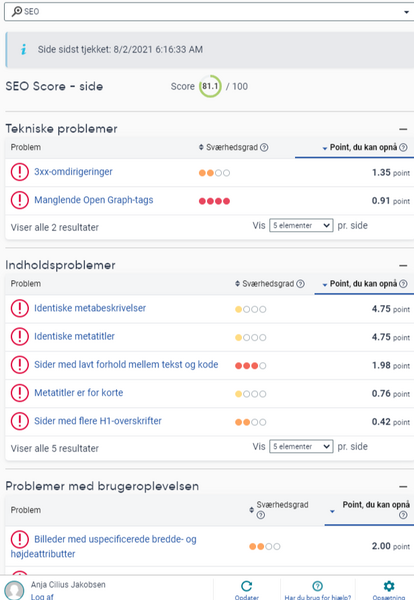The width and height of the screenshot is (414, 600).
Task: Collapse the Indholdsproblemer section
Action: point(403,266)
